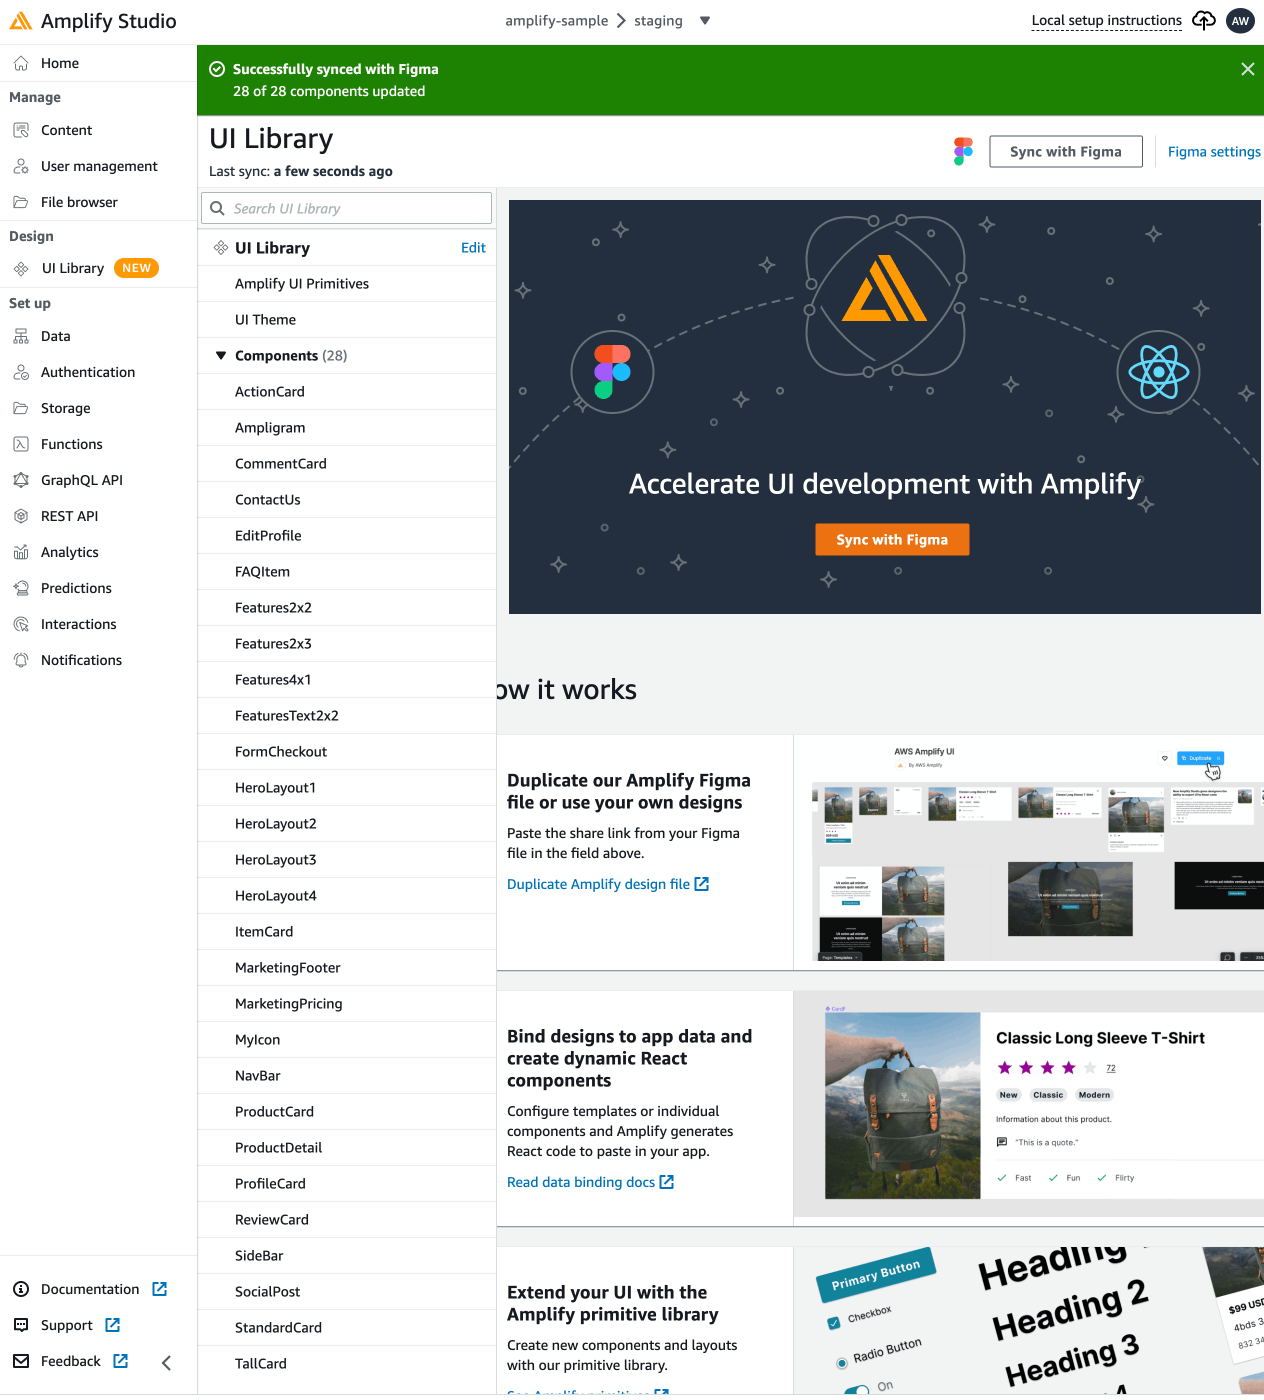This screenshot has width=1264, height=1400.
Task: Open Authentication menu item
Action: point(88,372)
